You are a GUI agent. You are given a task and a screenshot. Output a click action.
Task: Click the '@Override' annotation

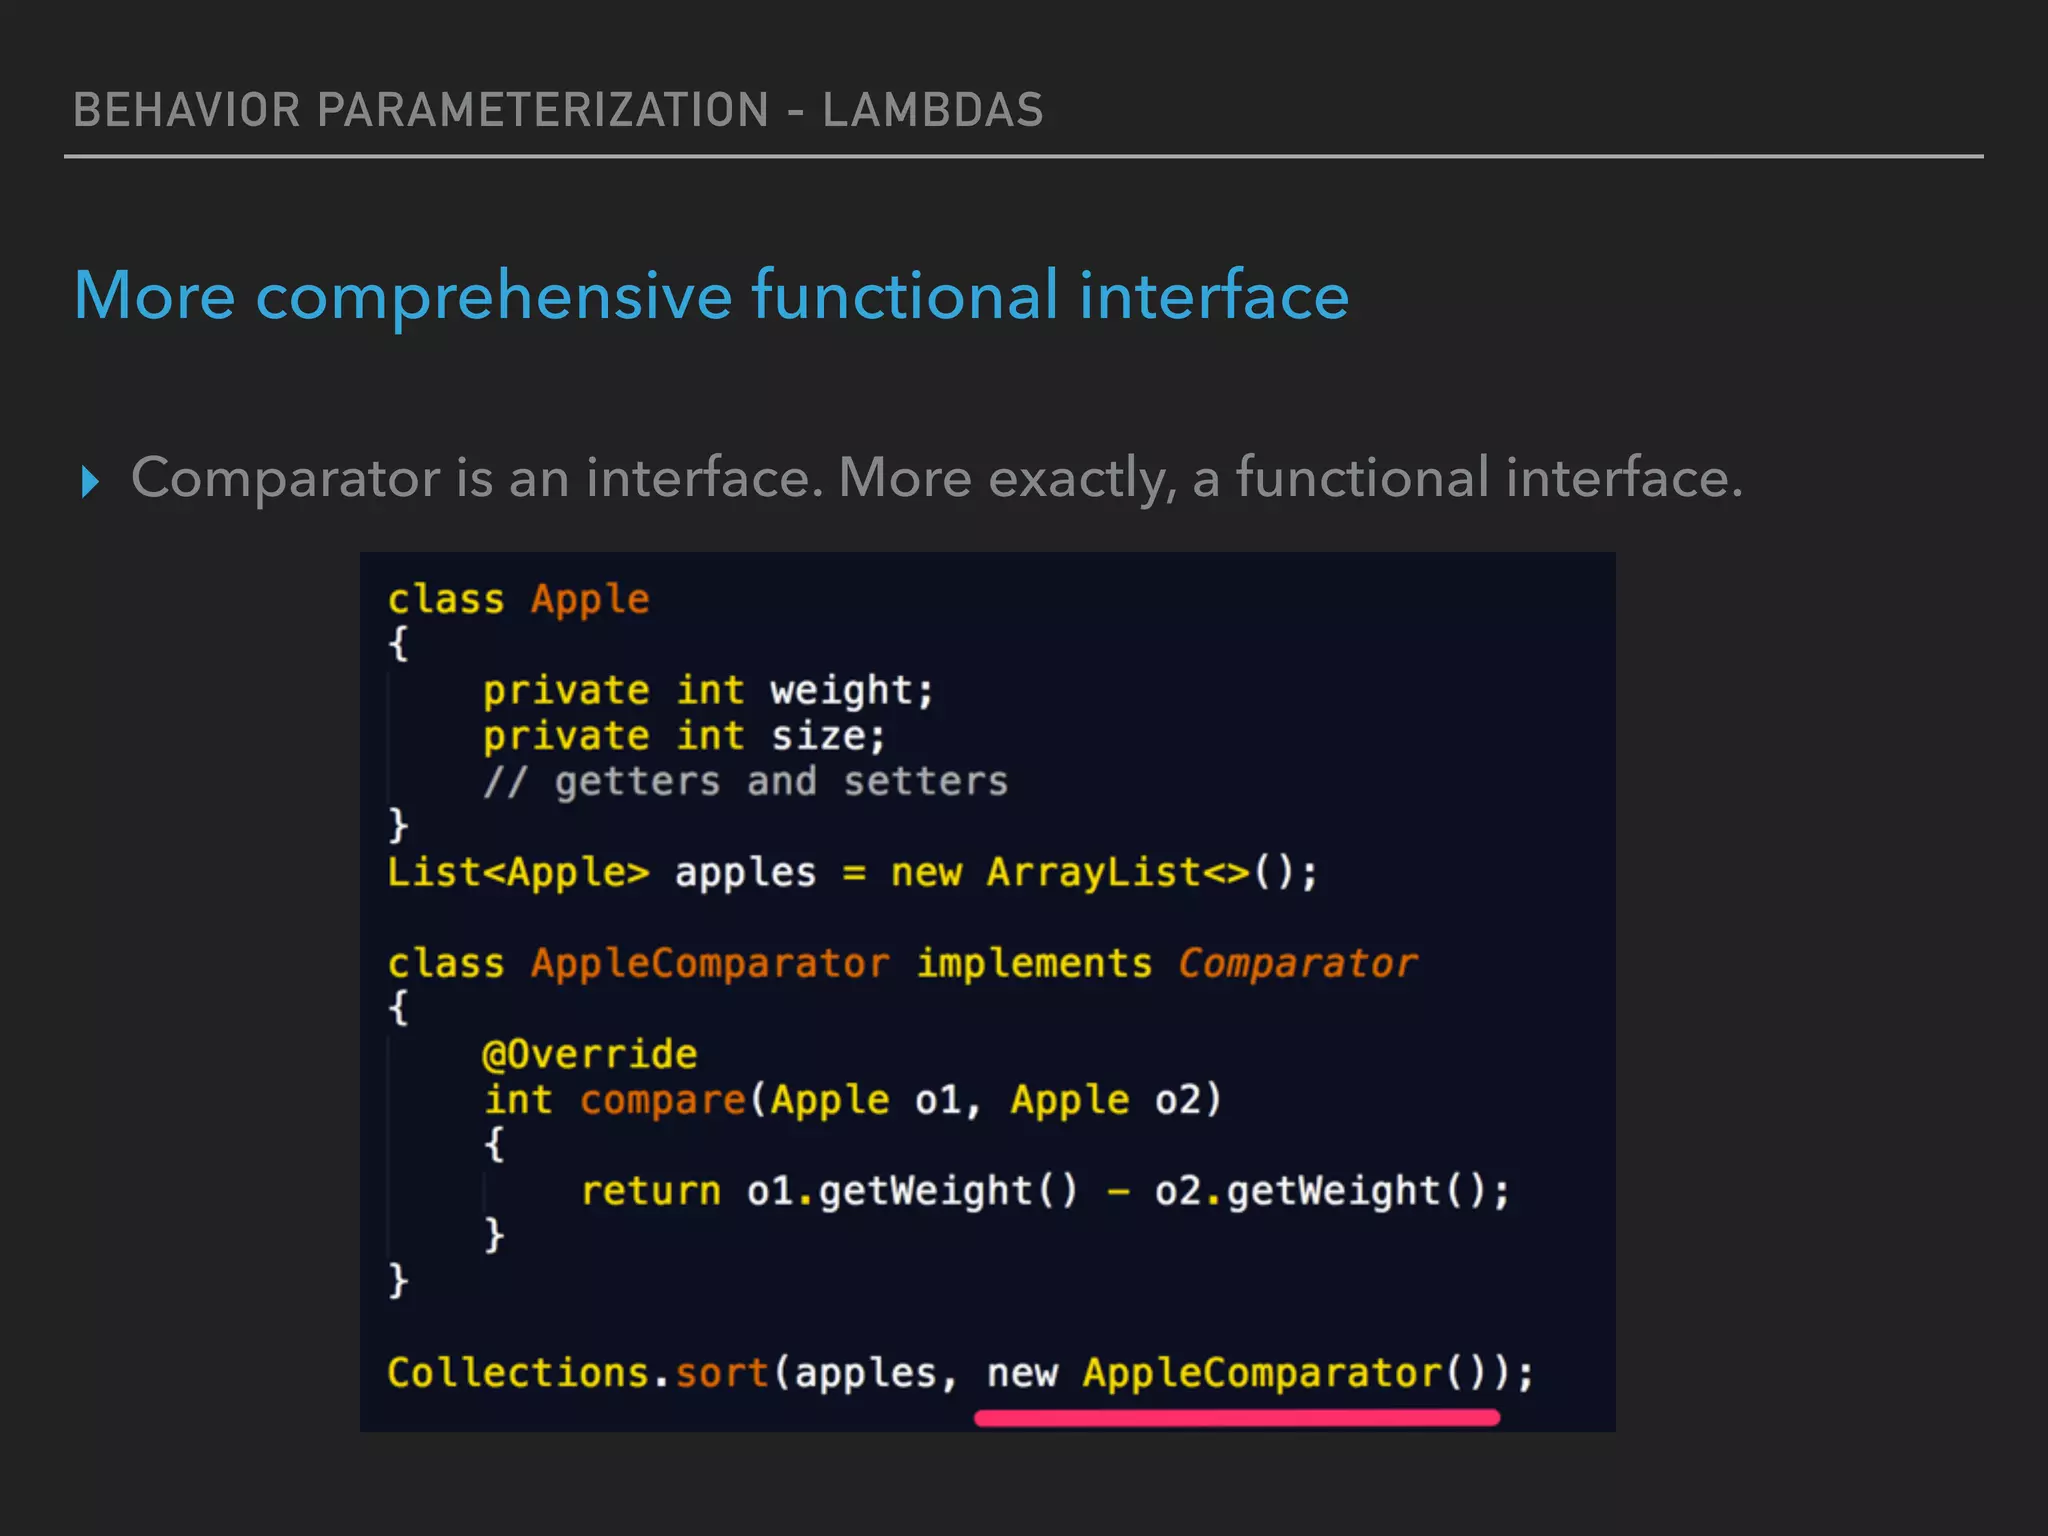(x=590, y=1054)
